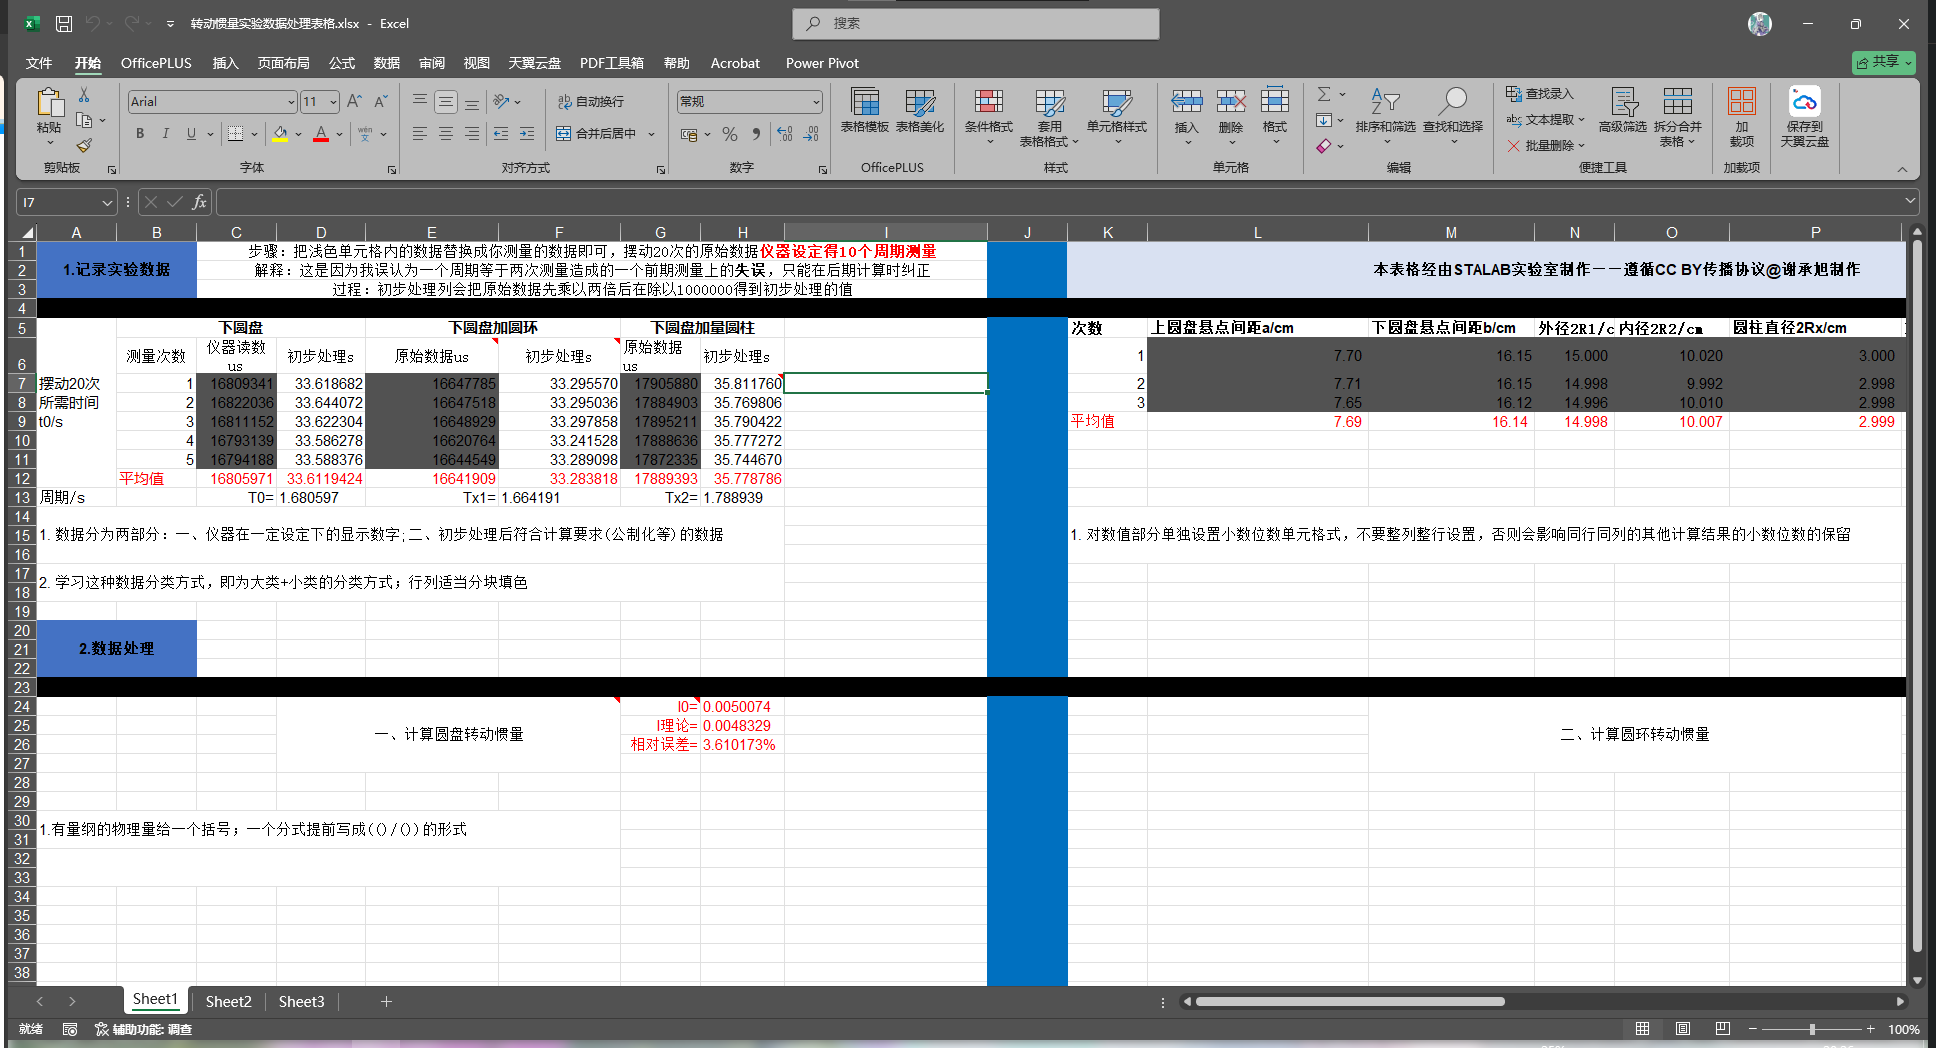1936x1048 pixels.
Task: Expand the number format (常规) dropdown
Action: (x=816, y=102)
